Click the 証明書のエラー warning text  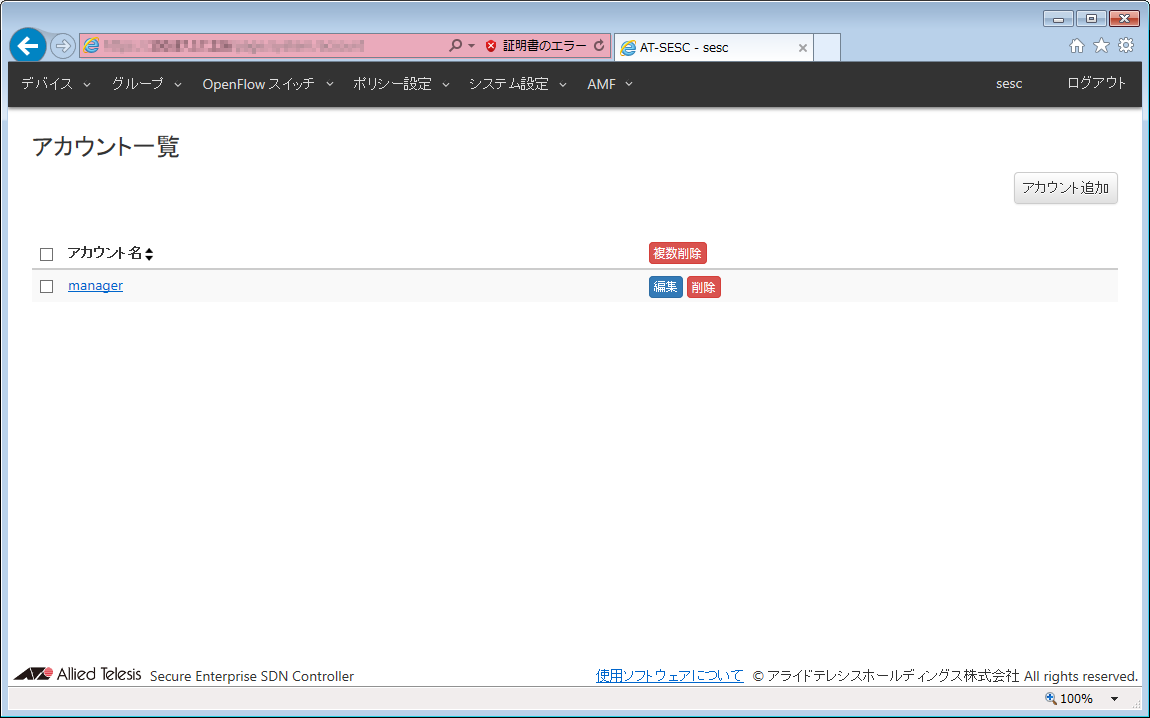point(544,45)
